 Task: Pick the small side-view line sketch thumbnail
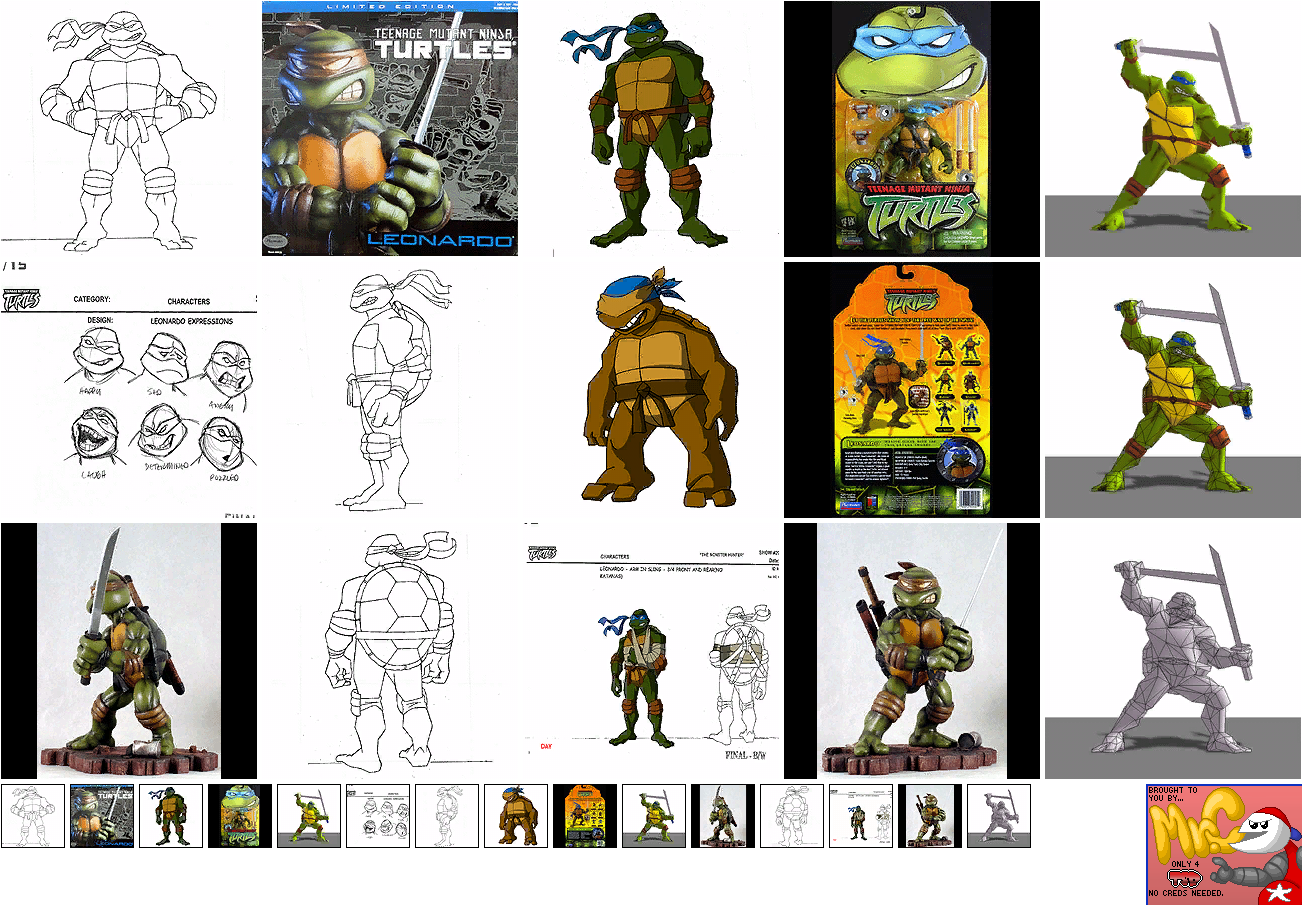tap(447, 816)
